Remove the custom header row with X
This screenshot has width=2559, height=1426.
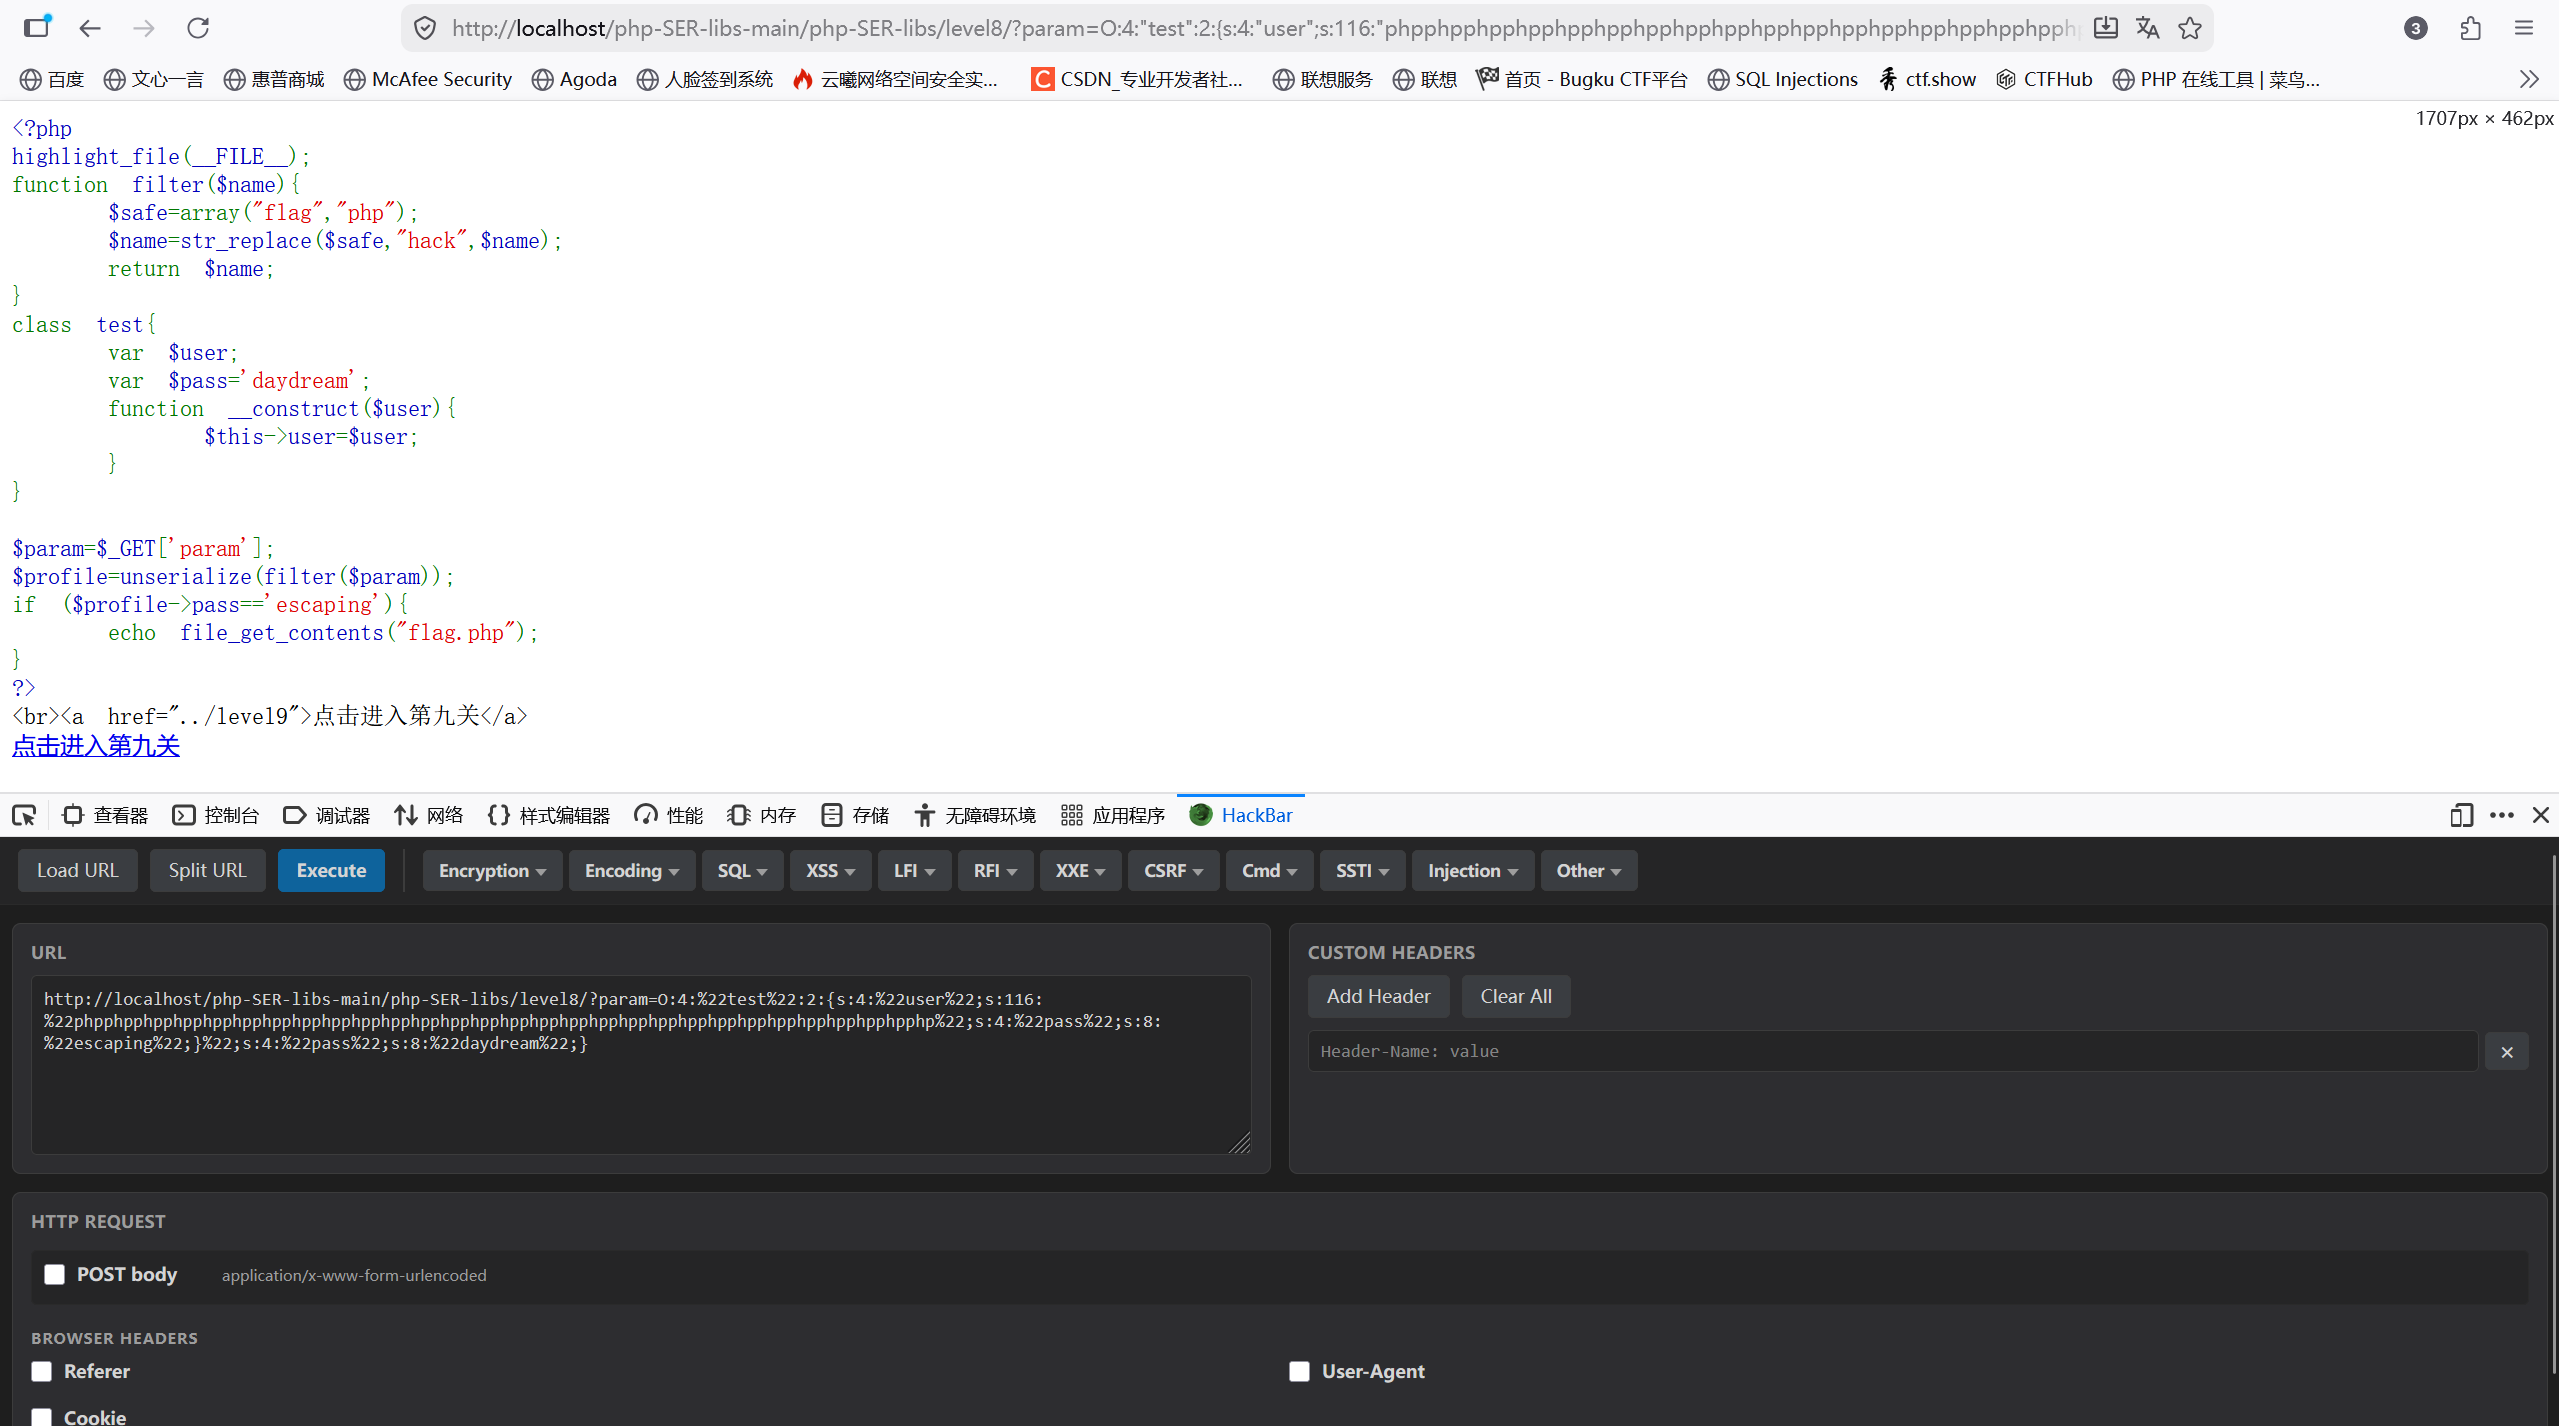(2506, 1051)
